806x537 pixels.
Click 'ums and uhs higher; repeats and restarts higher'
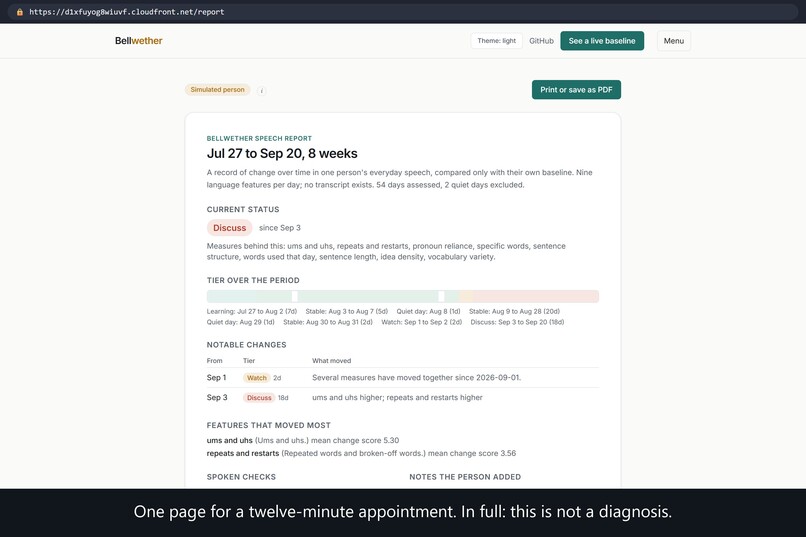[x=397, y=397]
